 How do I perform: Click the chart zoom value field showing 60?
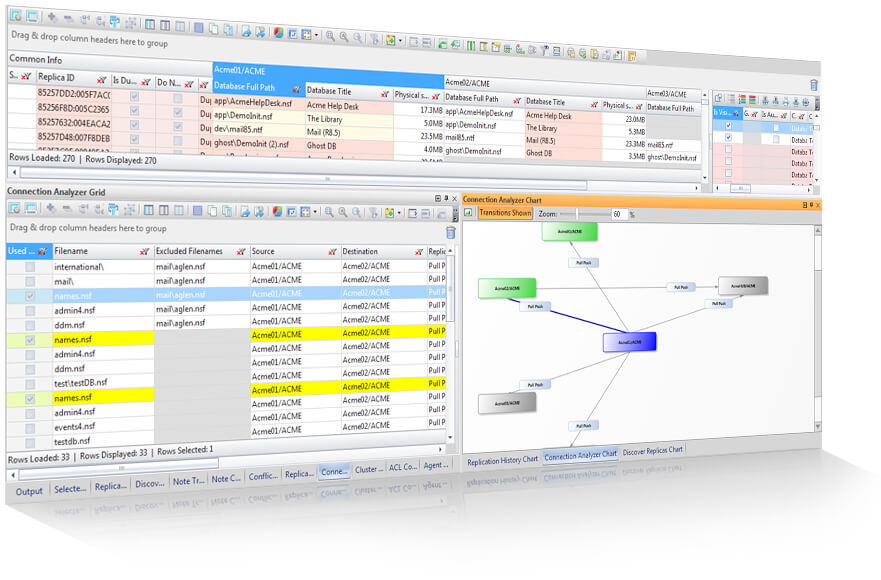(619, 214)
